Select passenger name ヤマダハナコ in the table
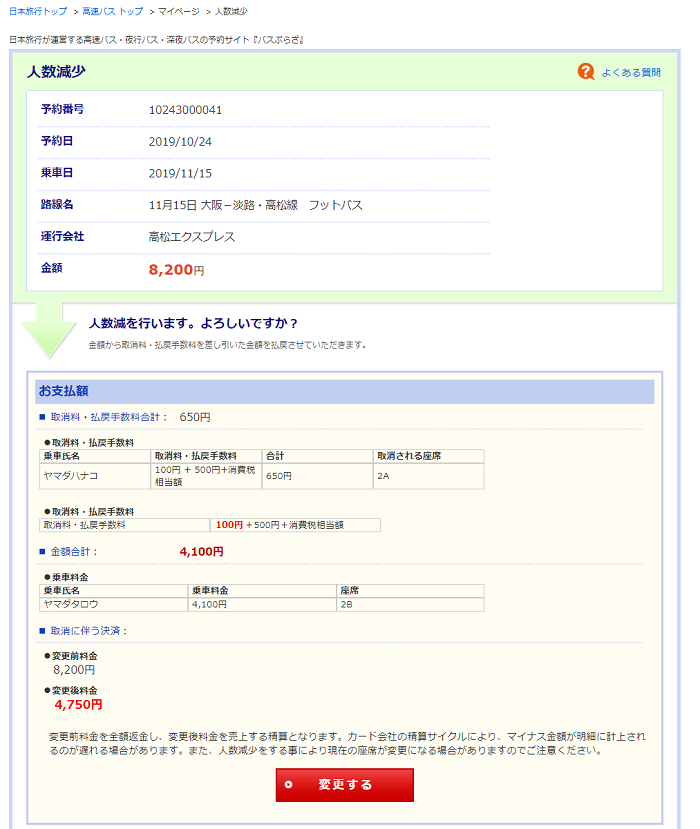Screen dimensions: 700x829 [x=70, y=476]
